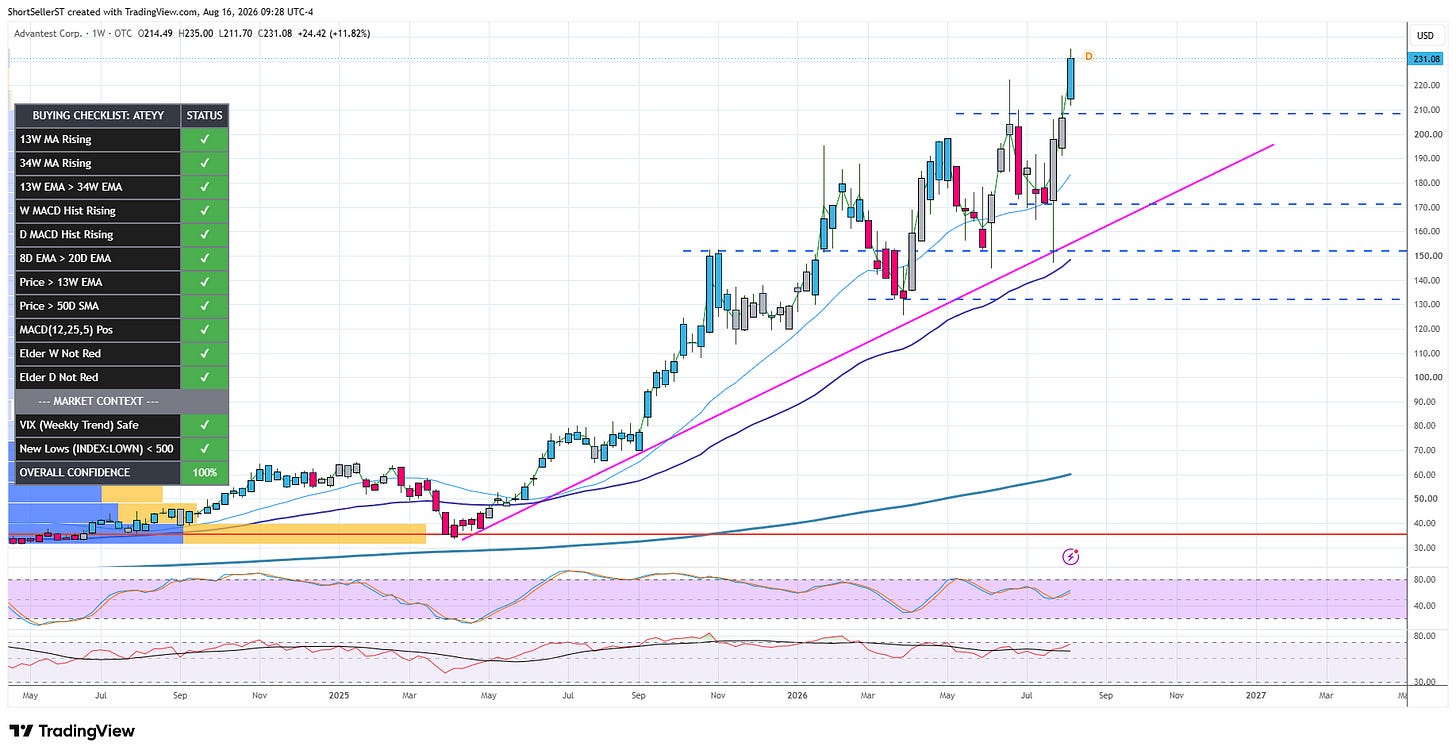Click the 170.00 price axis label

coord(1426,207)
